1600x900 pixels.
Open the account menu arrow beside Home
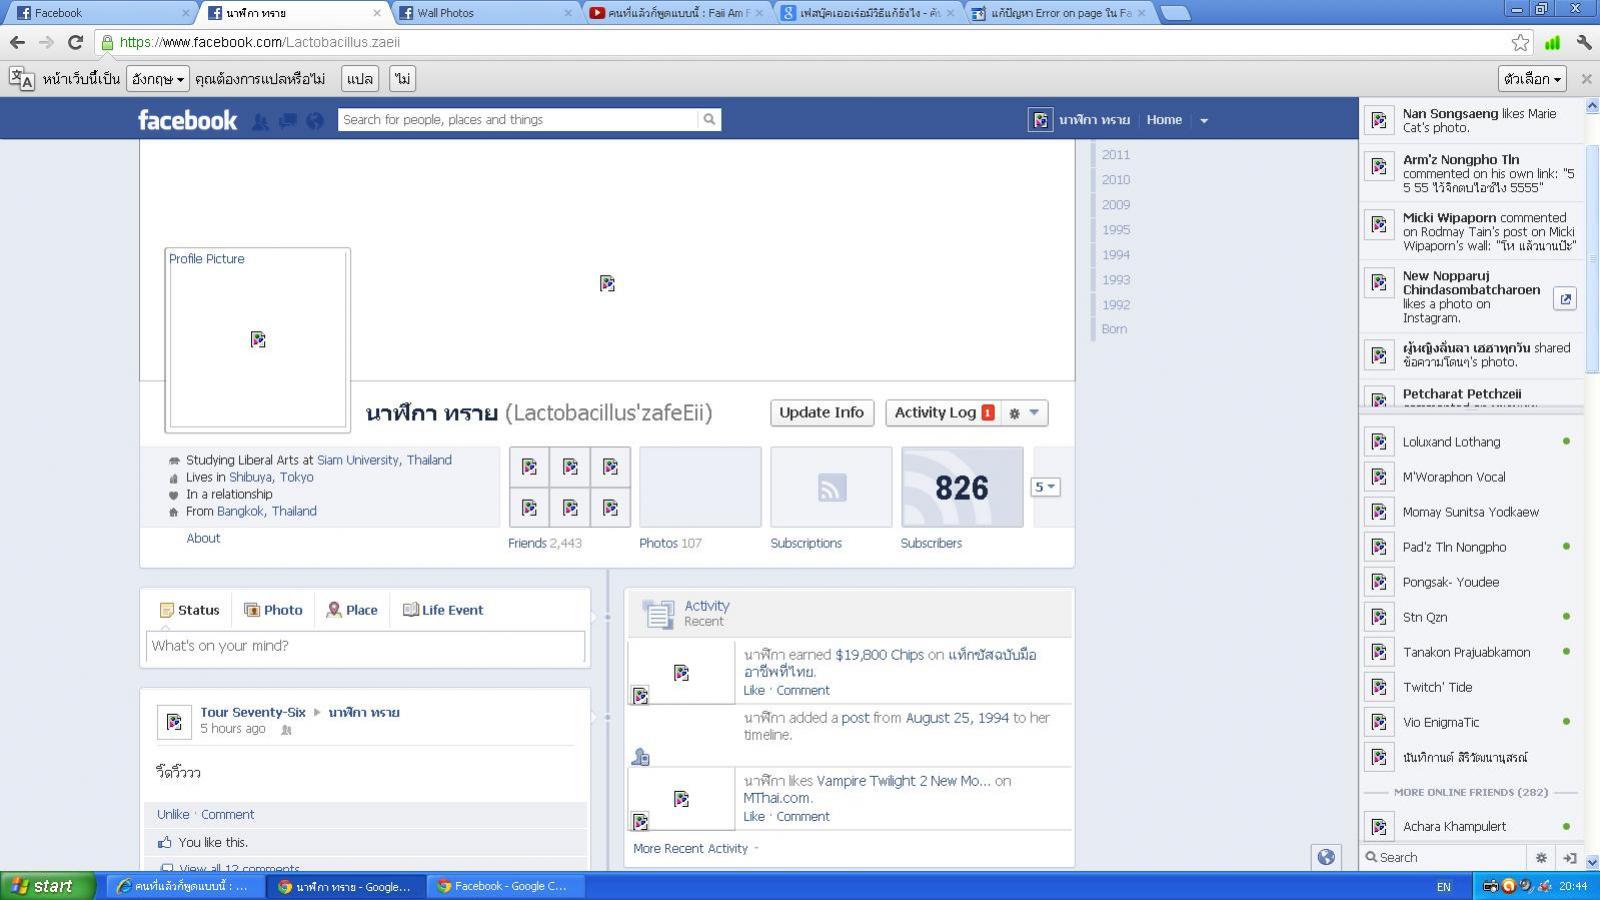coord(1204,120)
